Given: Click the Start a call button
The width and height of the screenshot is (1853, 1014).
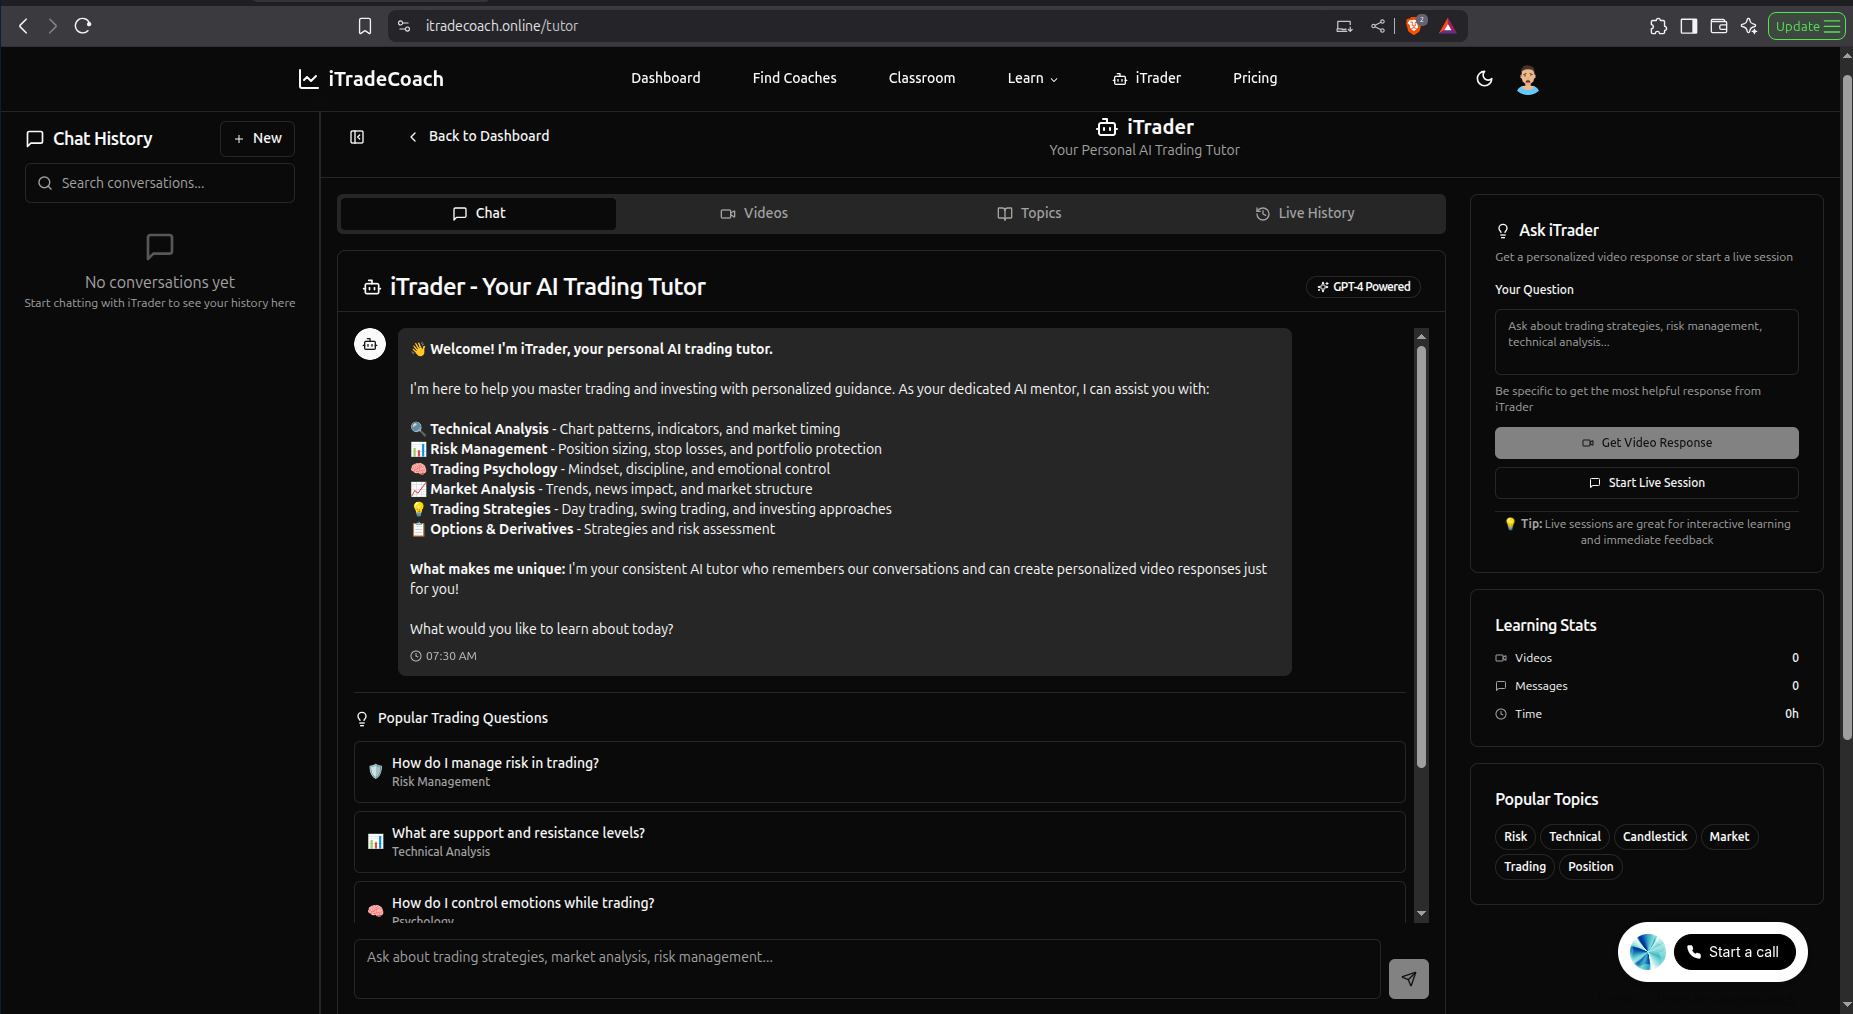Looking at the screenshot, I should pyautogui.click(x=1735, y=952).
